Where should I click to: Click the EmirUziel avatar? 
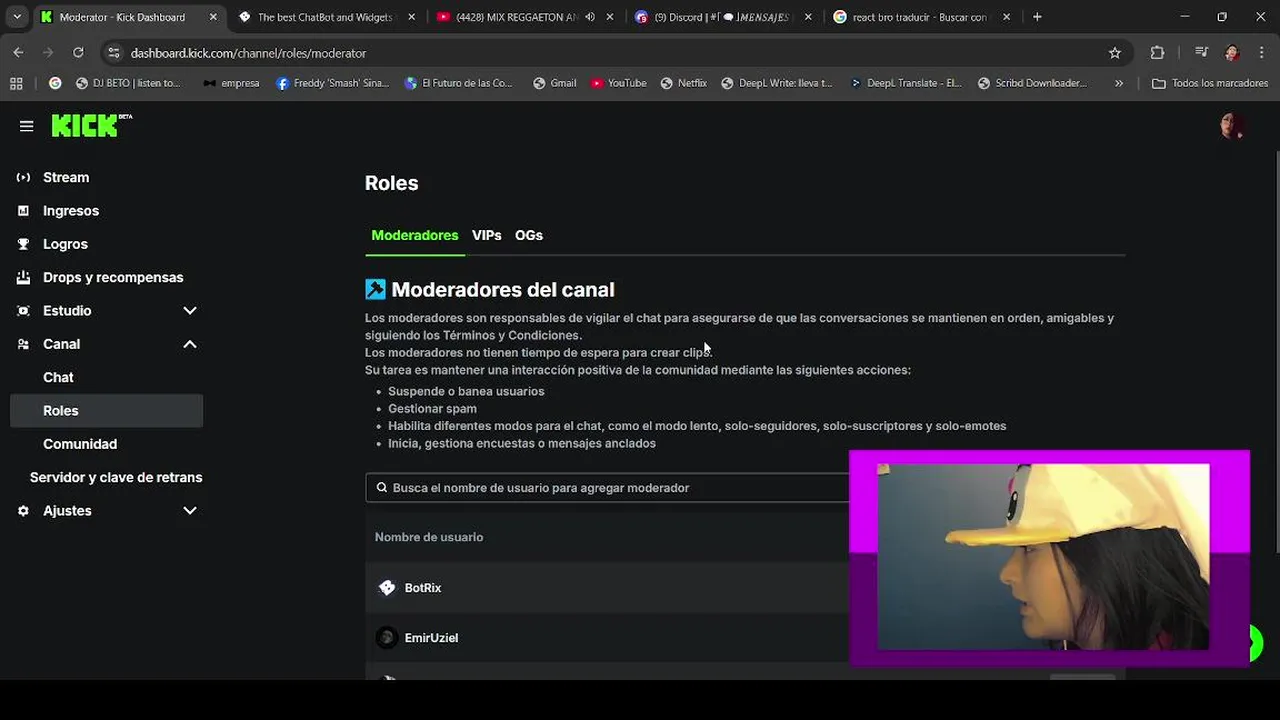(387, 638)
